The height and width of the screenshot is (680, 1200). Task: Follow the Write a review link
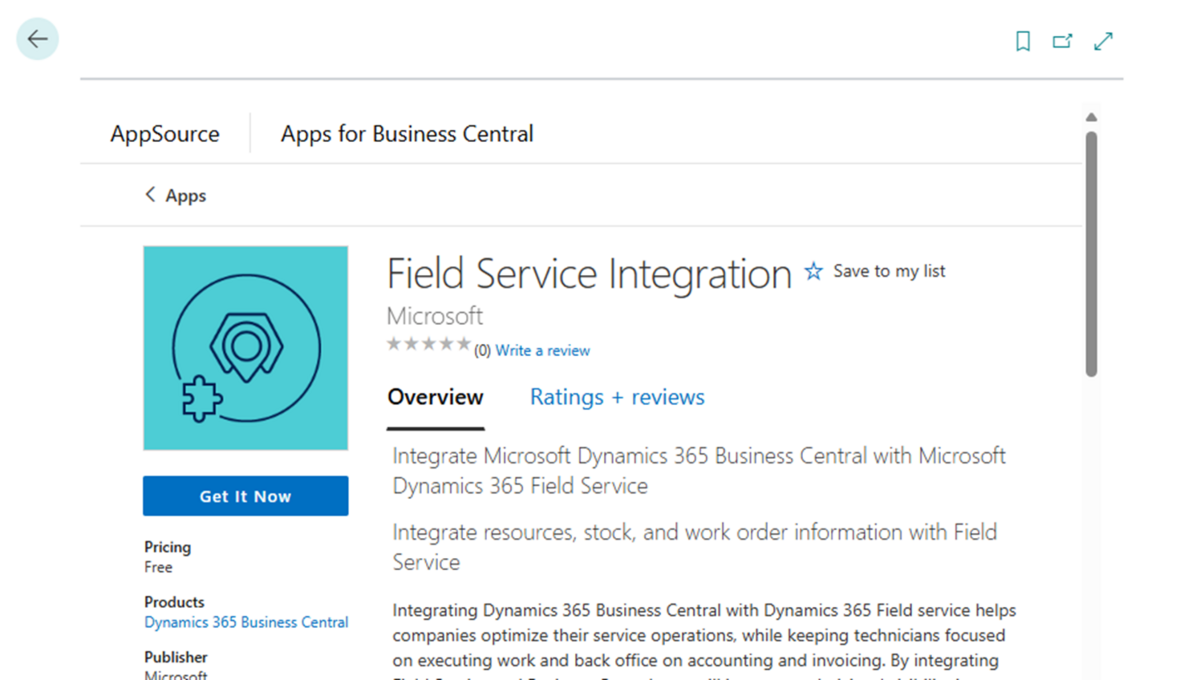(x=542, y=350)
